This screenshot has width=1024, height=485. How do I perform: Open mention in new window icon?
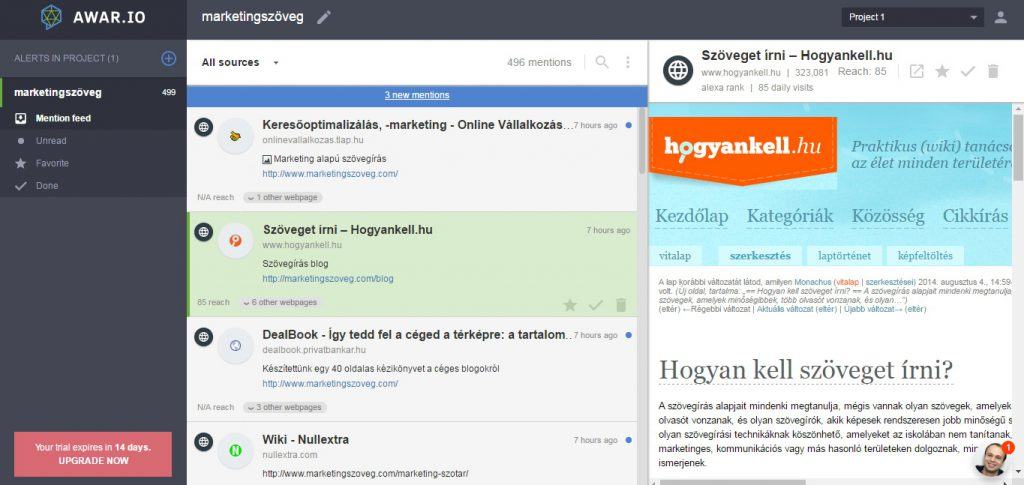click(x=917, y=71)
